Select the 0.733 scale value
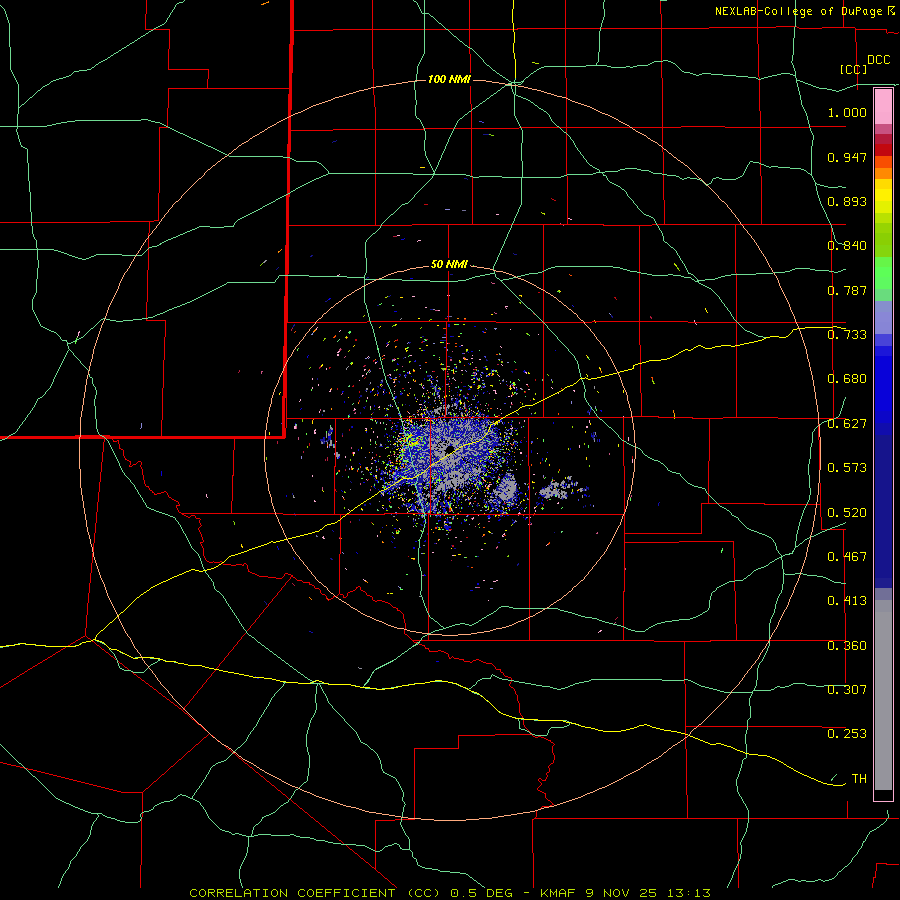Viewport: 900px width, 900px height. [x=847, y=335]
